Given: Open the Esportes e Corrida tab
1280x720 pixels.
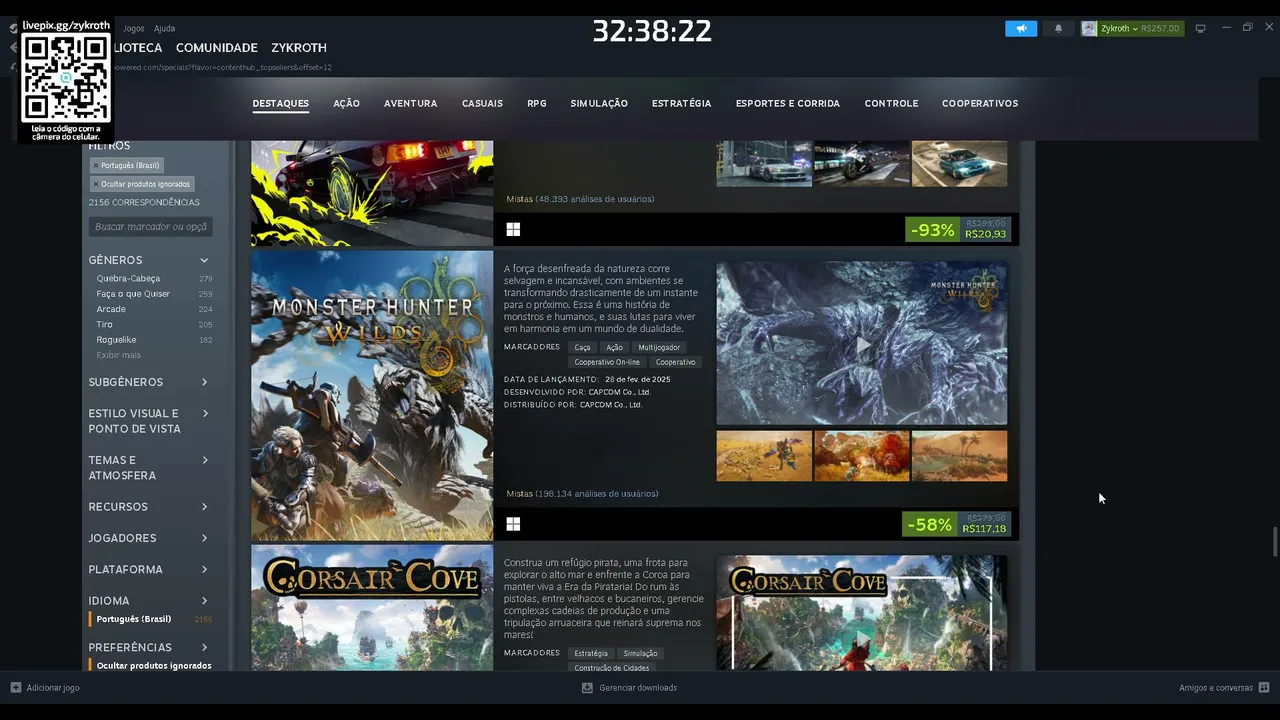Looking at the screenshot, I should tap(788, 103).
